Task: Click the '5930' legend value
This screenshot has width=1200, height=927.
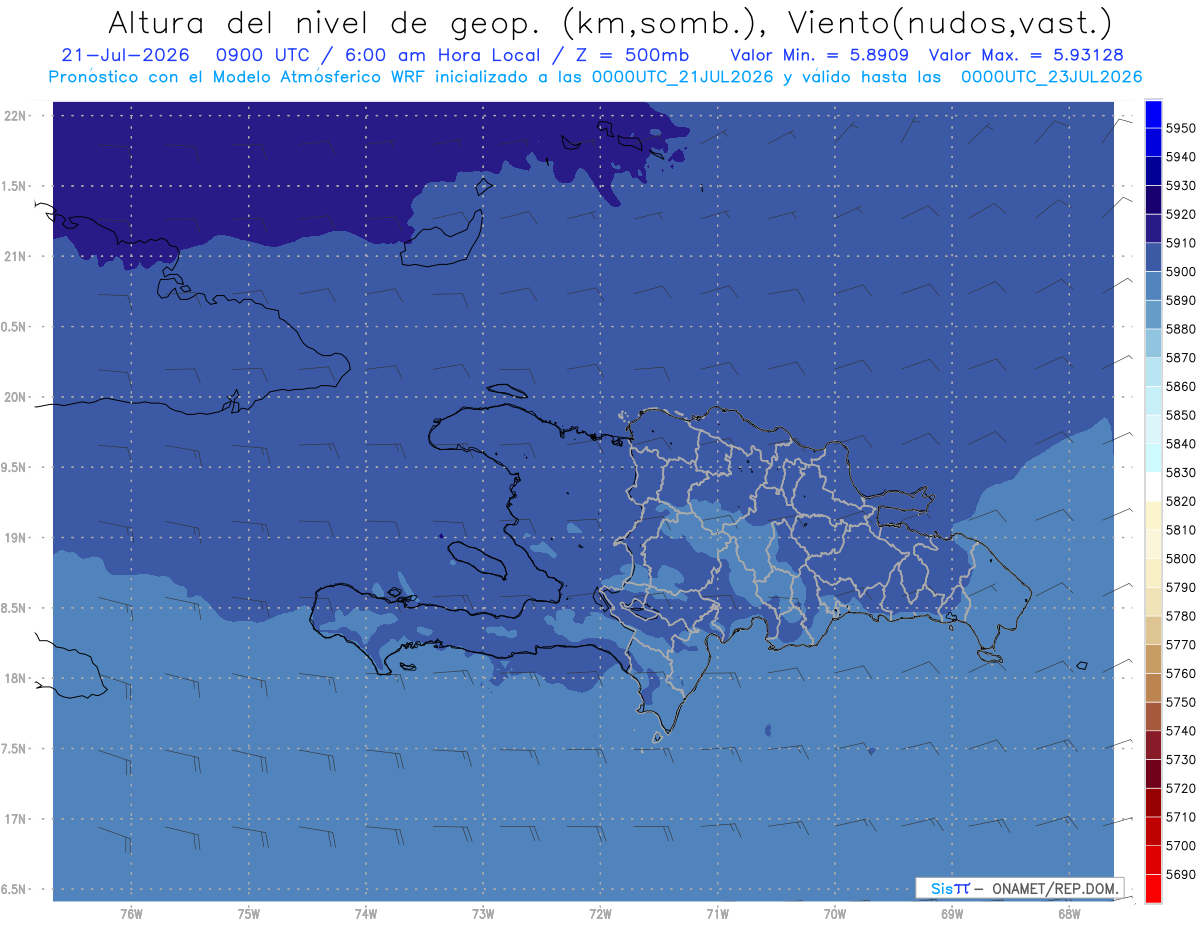Action: (x=1180, y=186)
